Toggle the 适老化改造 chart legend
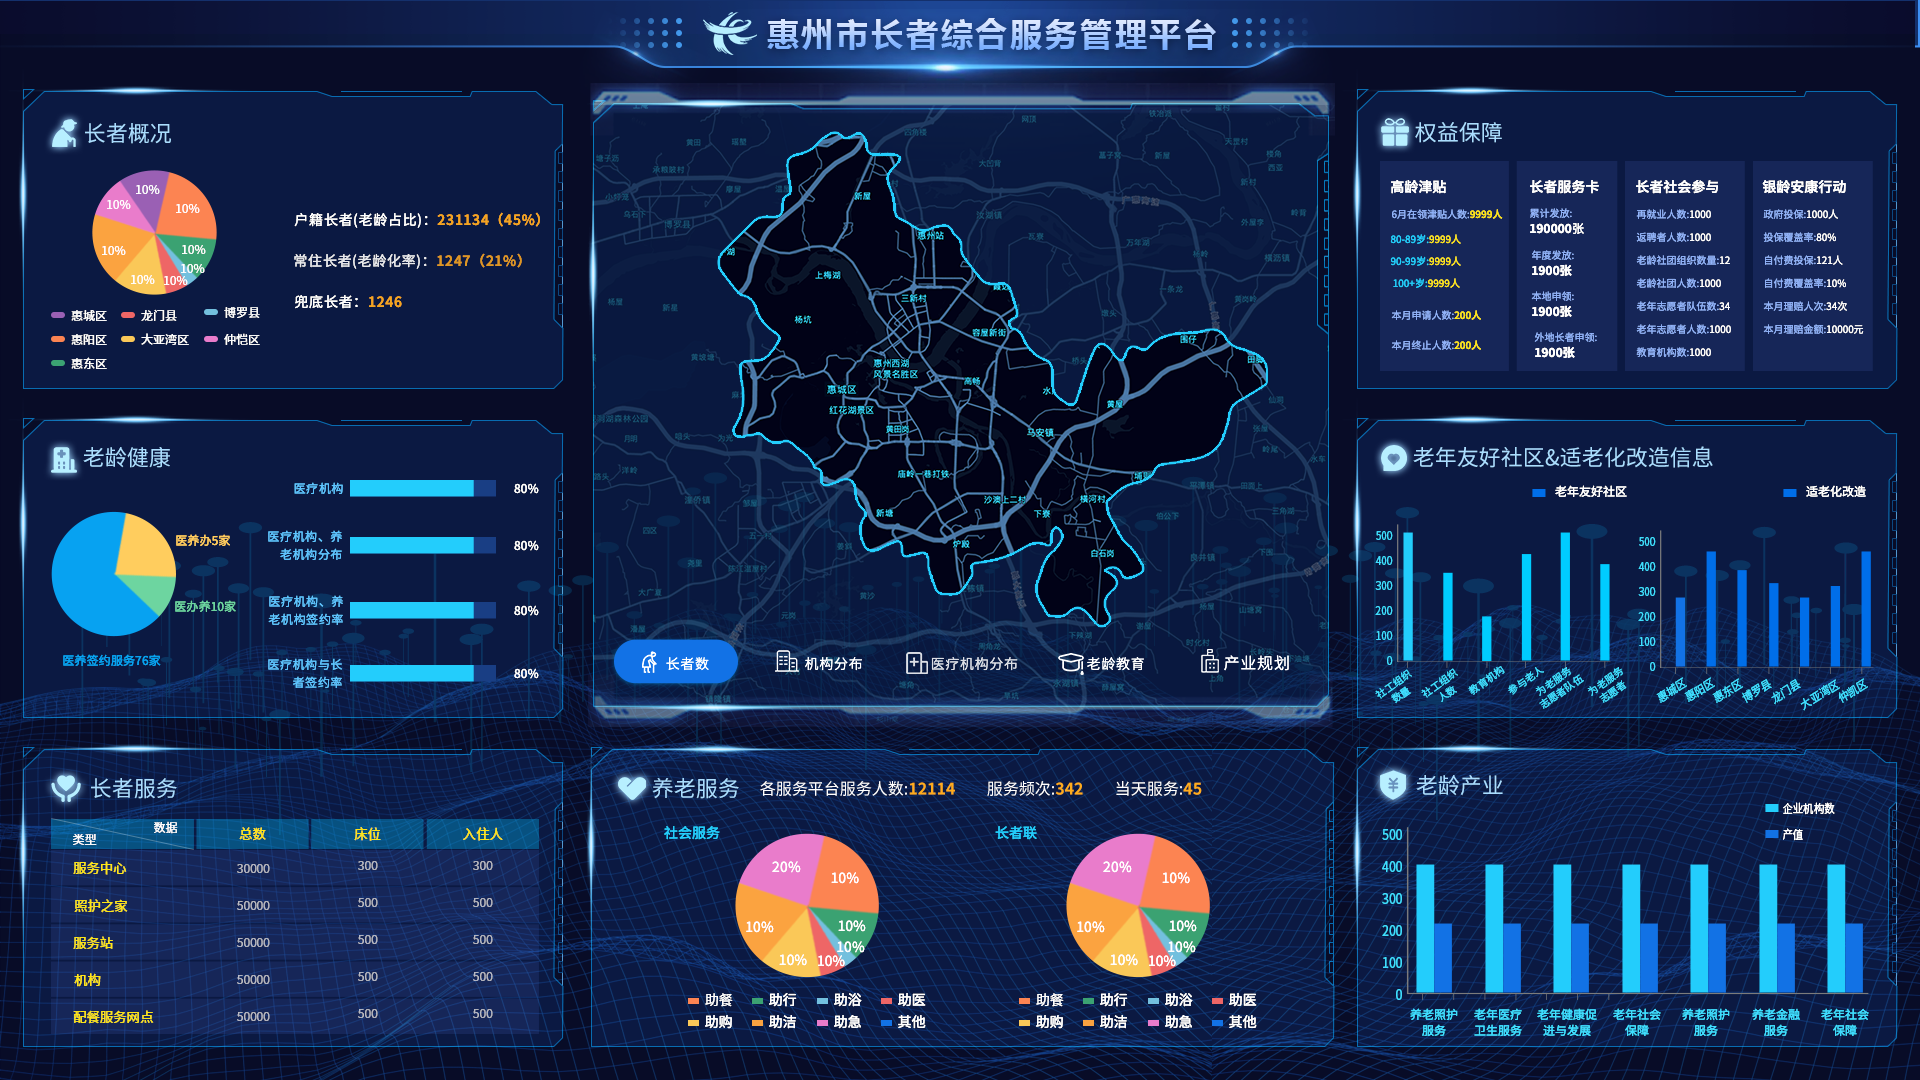1920x1080 pixels. click(1825, 492)
